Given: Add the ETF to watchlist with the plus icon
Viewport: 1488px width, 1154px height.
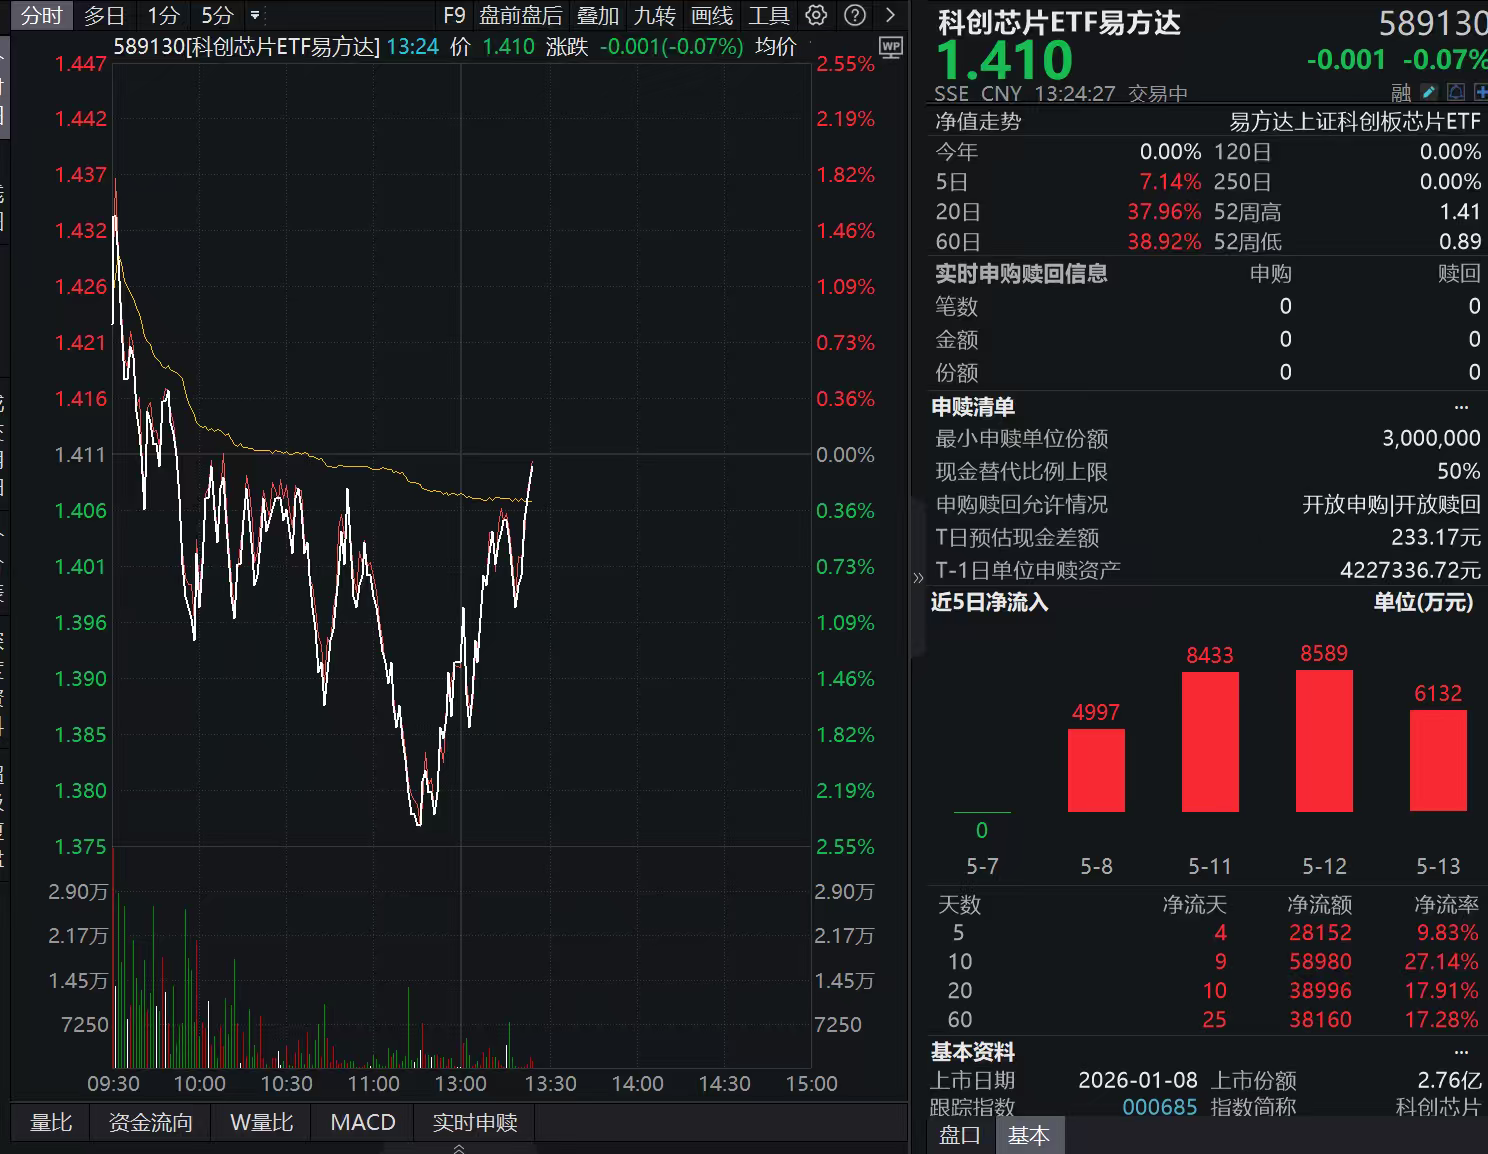Looking at the screenshot, I should coord(1481,92).
